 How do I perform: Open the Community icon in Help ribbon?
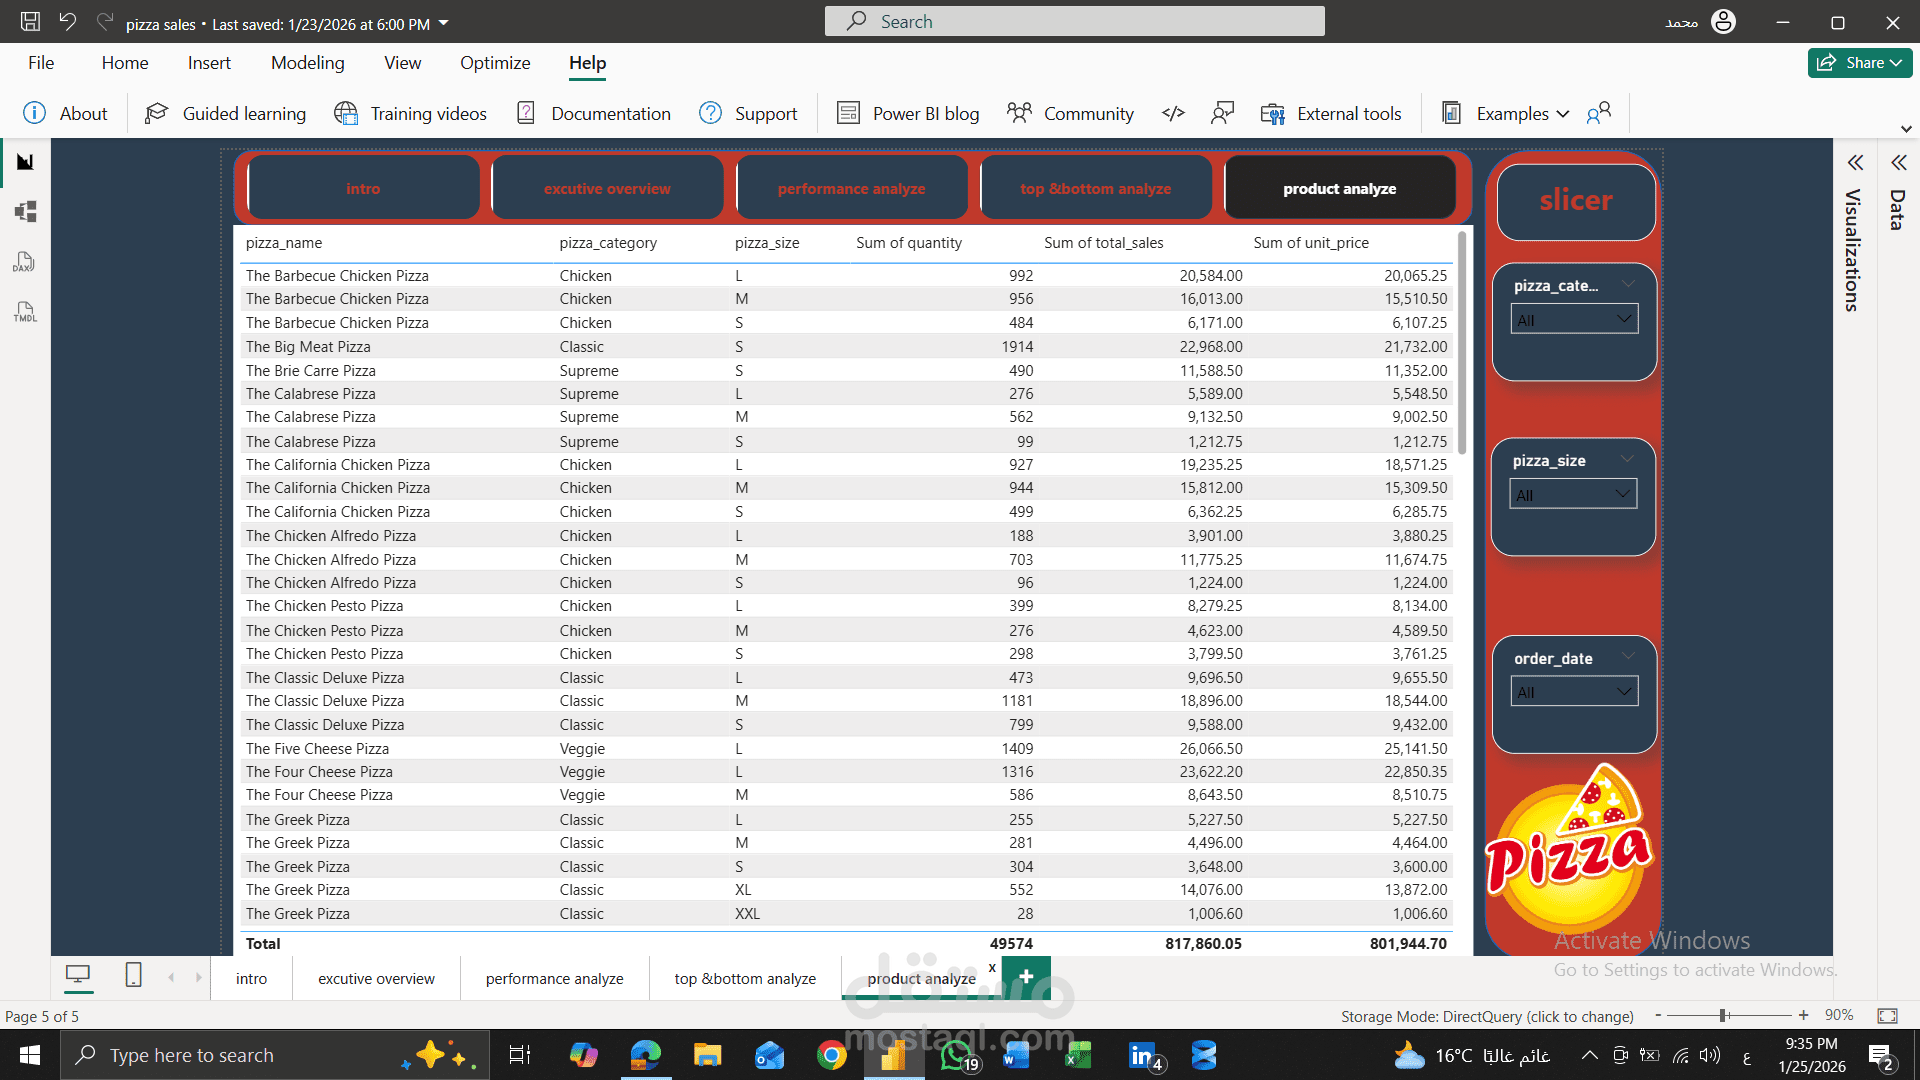click(x=1019, y=113)
